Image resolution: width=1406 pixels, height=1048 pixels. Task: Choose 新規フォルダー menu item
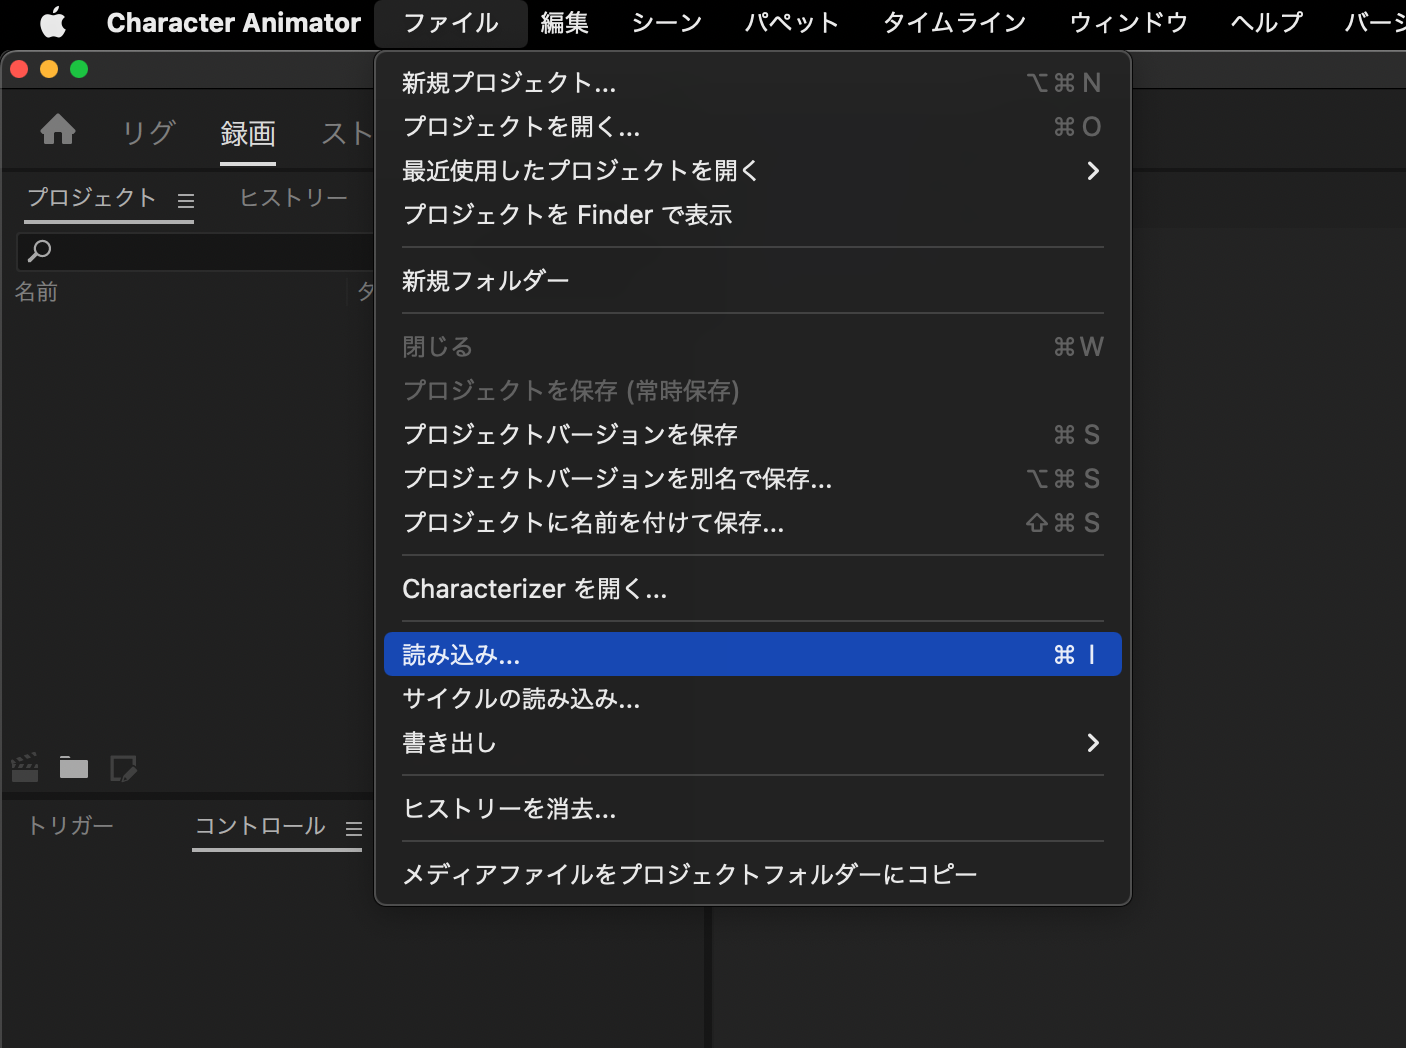(x=752, y=281)
